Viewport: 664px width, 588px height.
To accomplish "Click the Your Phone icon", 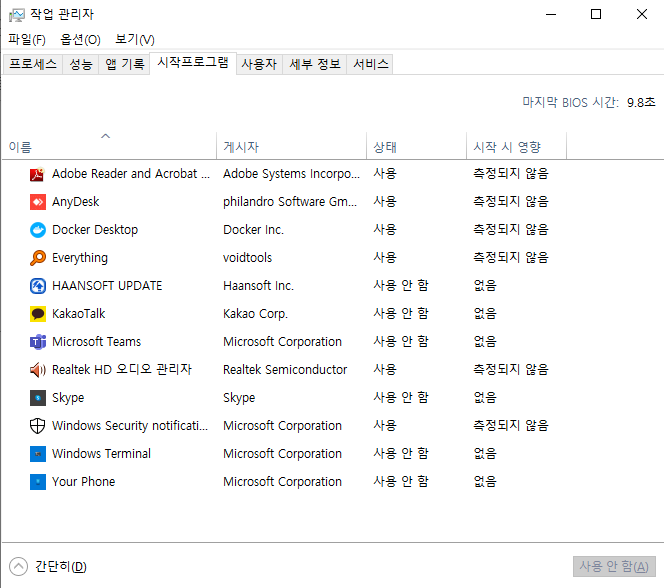I will pos(37,481).
